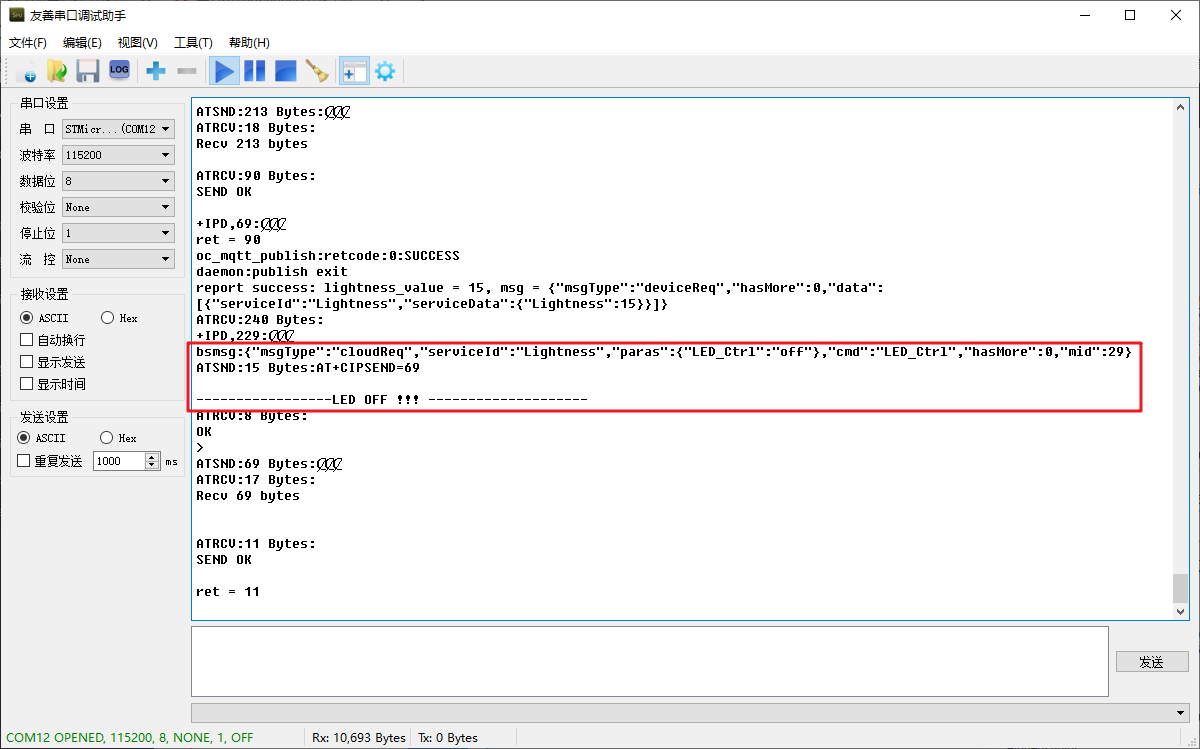This screenshot has width=1200, height=749.
Task: Click the "ret = 90" log line
Action: (x=228, y=240)
